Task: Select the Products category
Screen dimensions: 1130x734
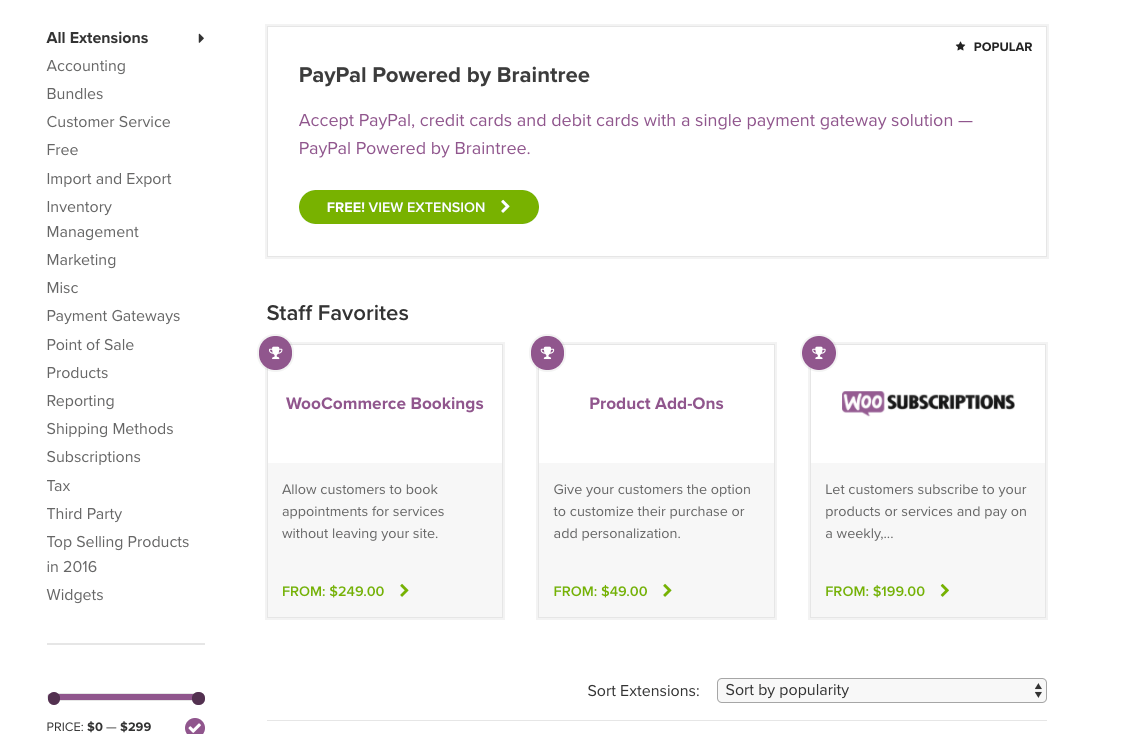Action: pos(77,373)
